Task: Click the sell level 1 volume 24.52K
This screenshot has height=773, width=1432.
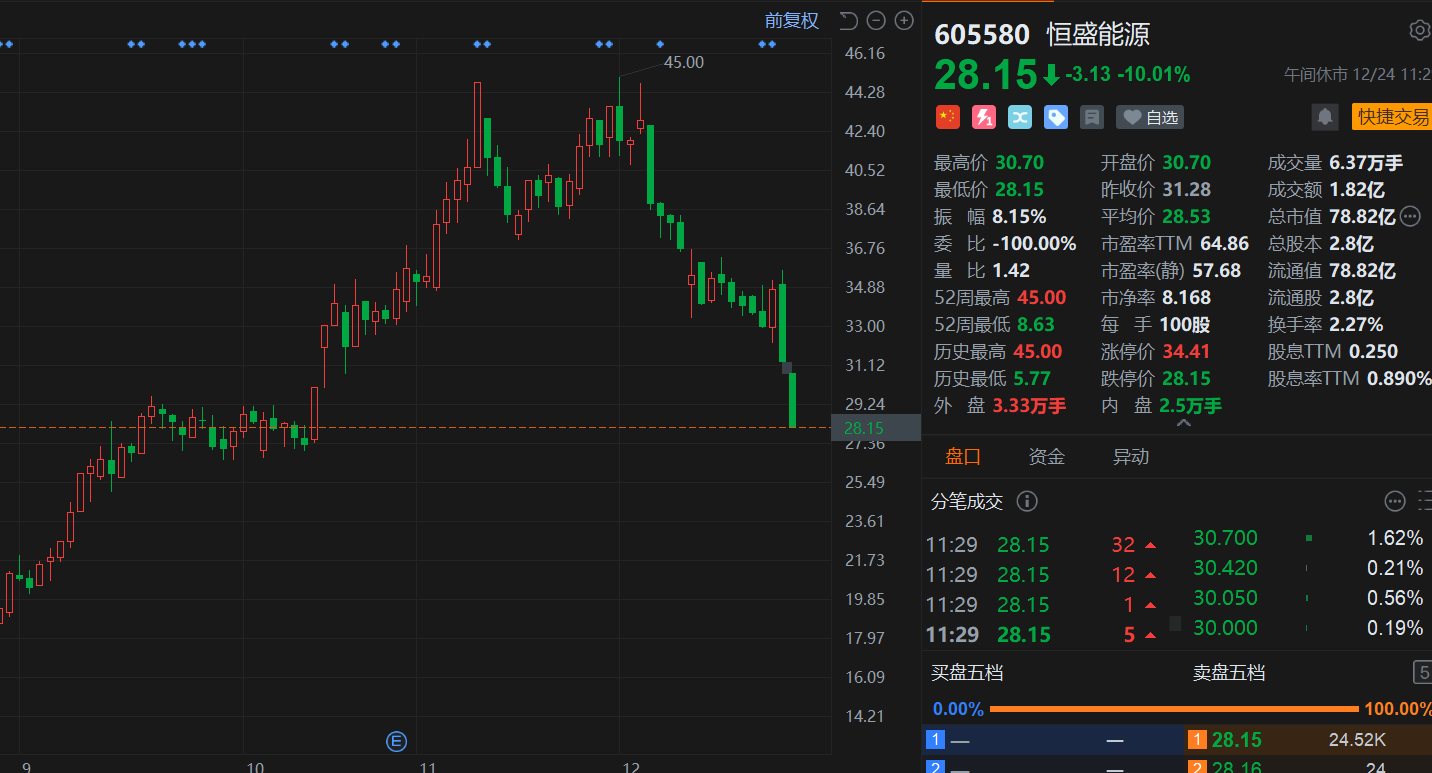Action: [1356, 740]
